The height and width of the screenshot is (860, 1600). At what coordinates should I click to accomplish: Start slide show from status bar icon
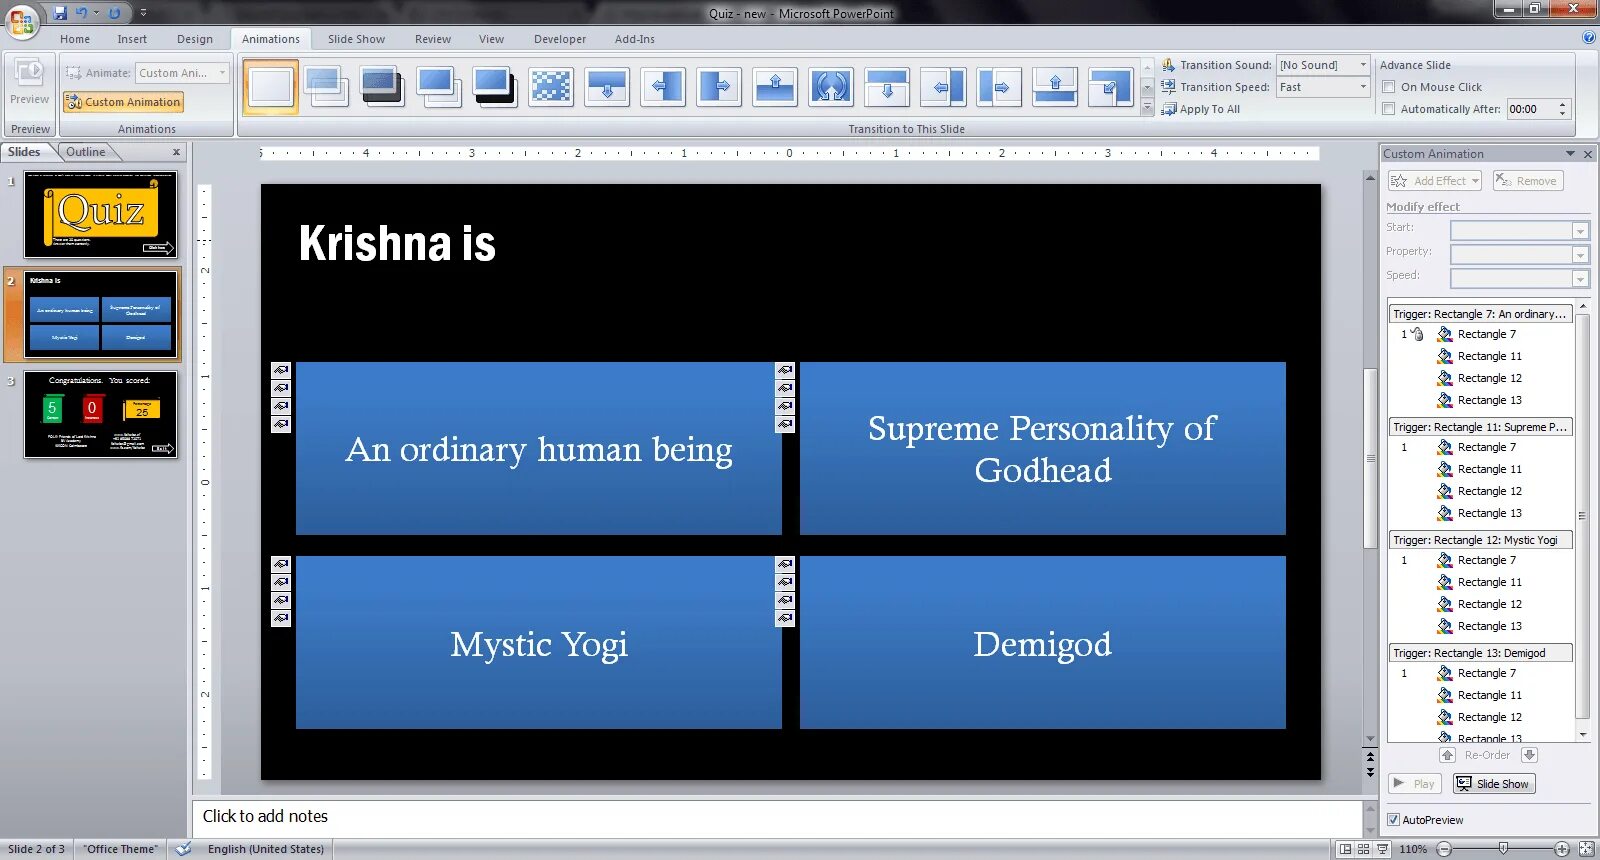1383,849
